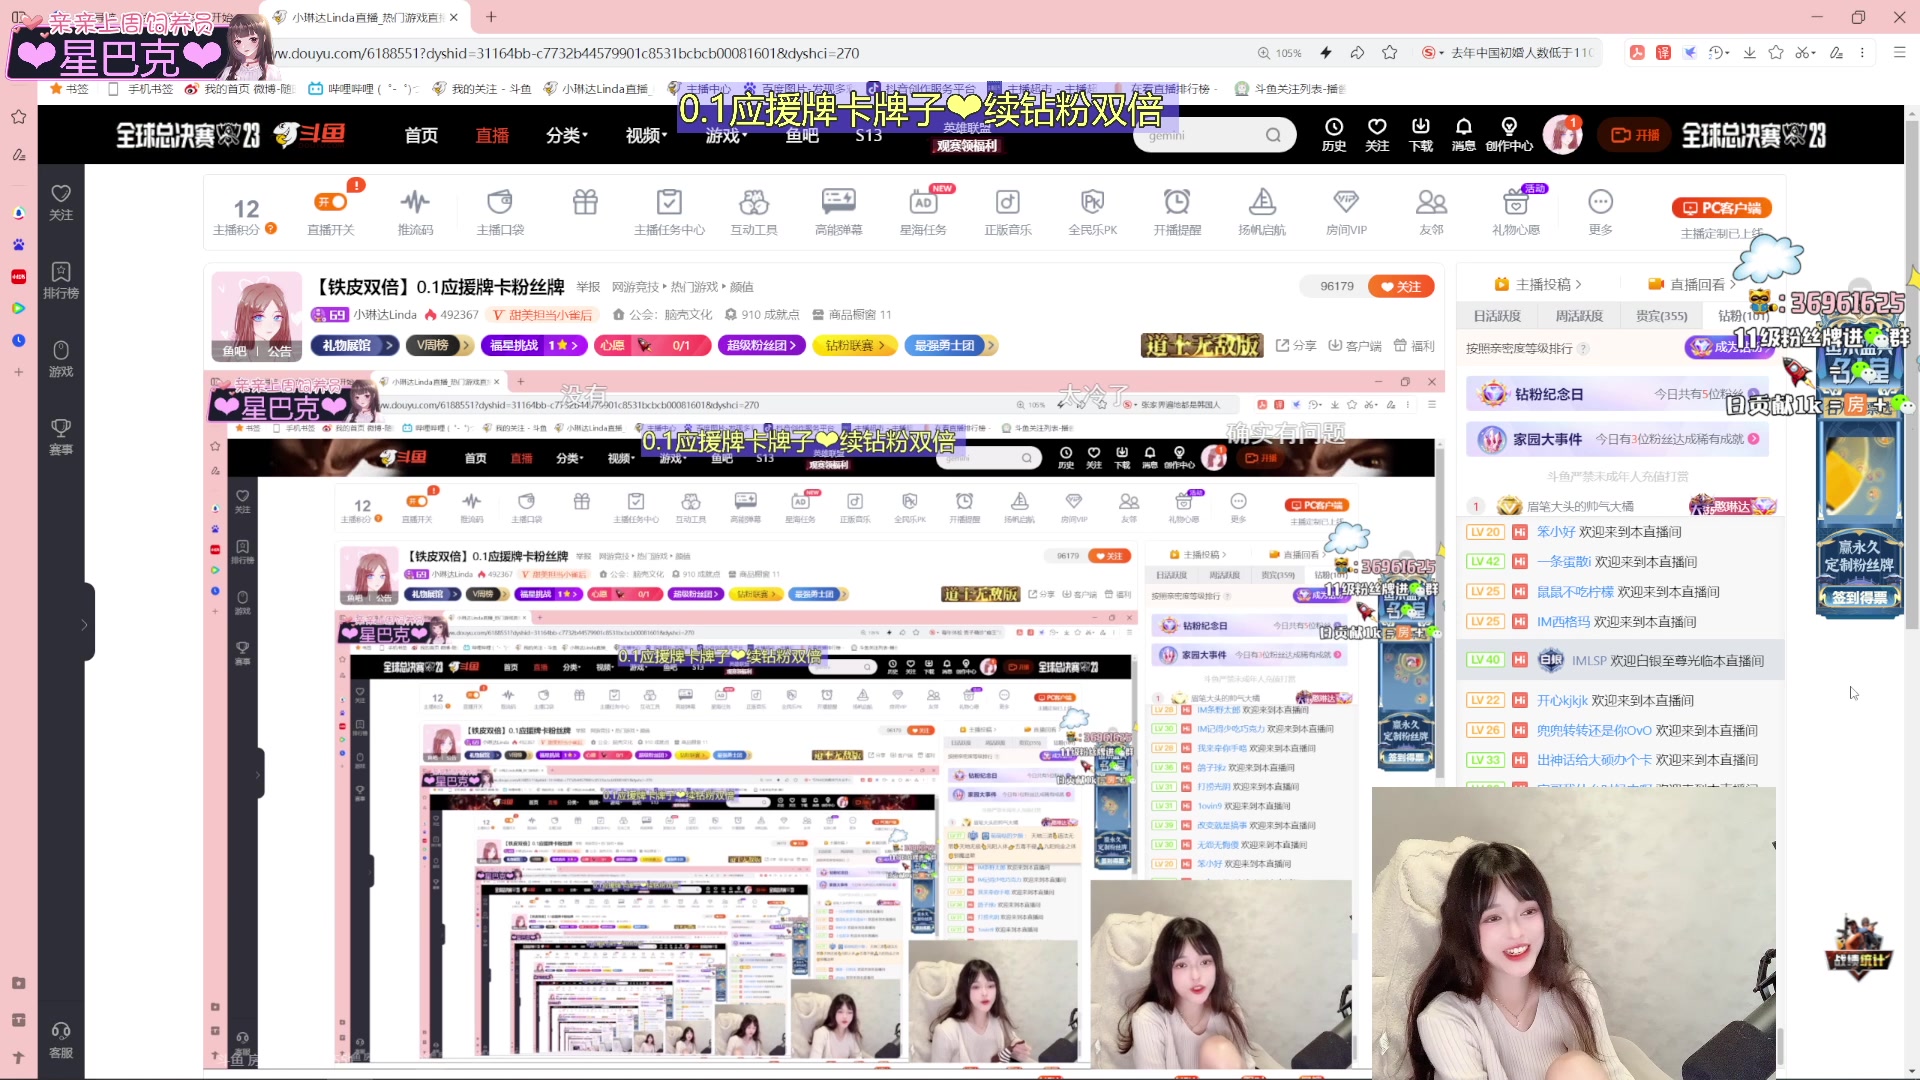Expand 游戏 dropdown in navigation

coord(726,135)
